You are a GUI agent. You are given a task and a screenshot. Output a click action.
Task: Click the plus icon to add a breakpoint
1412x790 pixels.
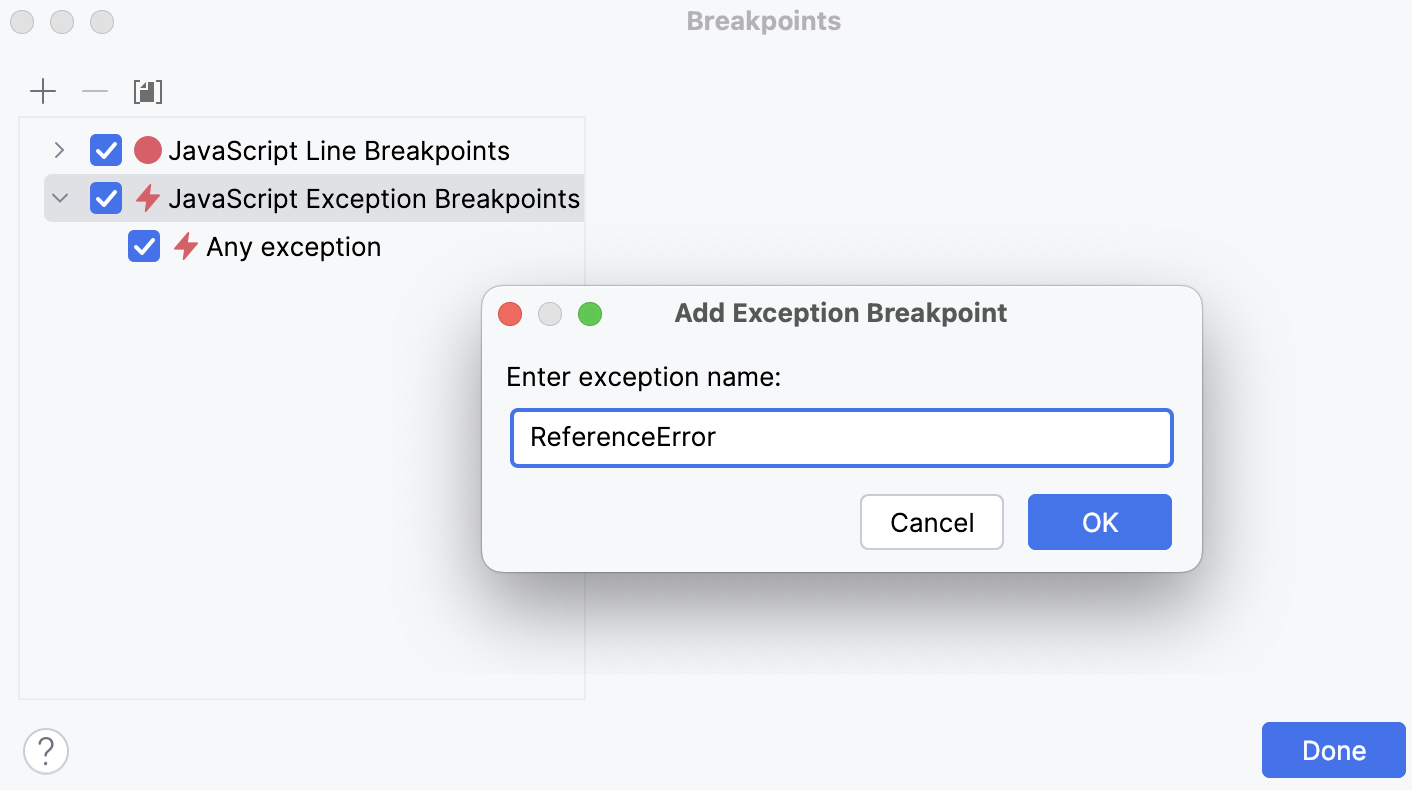(43, 91)
